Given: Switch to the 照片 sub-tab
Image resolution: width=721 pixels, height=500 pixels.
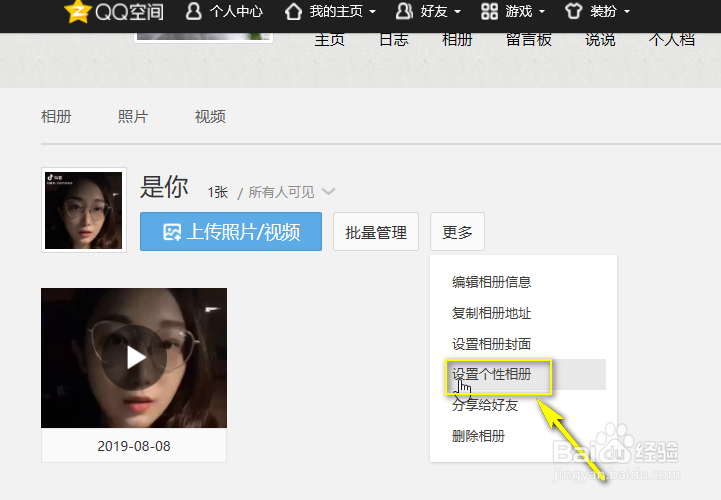Looking at the screenshot, I should click(x=133, y=116).
